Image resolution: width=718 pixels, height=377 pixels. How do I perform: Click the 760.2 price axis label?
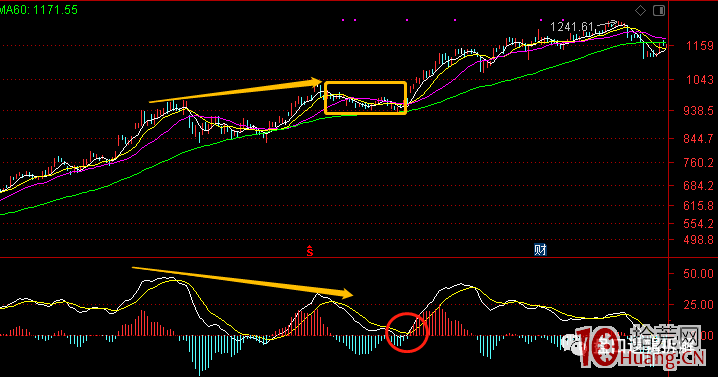[x=698, y=163]
